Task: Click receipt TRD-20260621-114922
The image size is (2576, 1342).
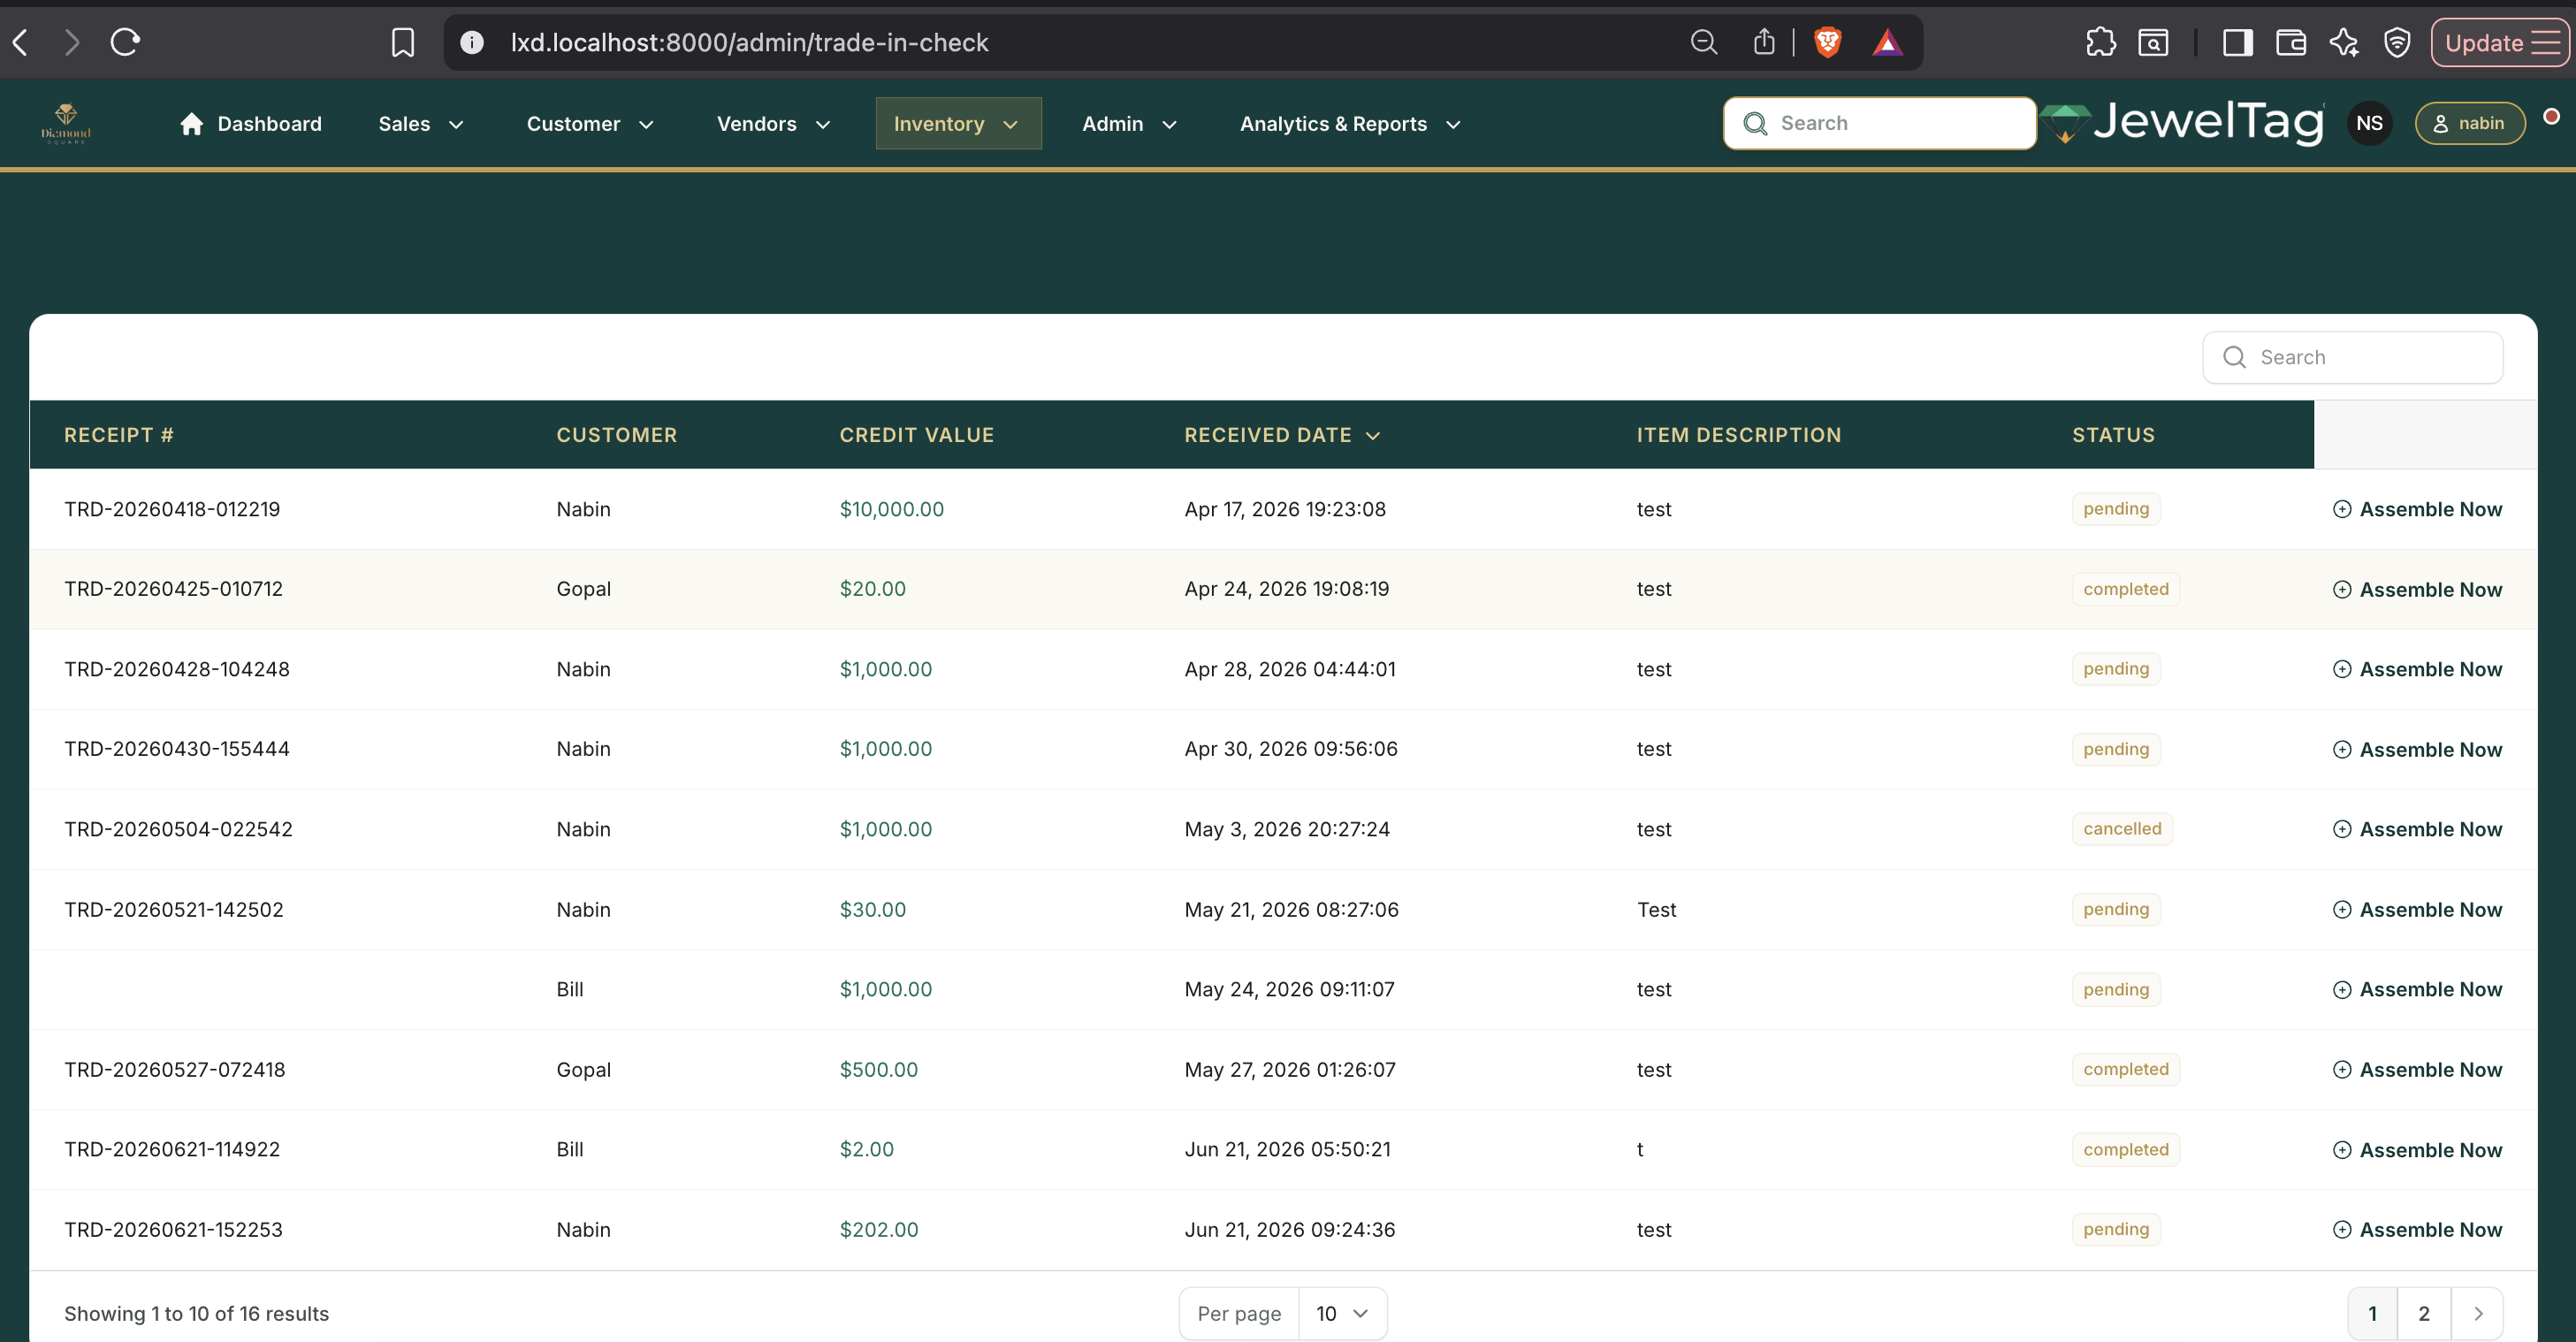Action: click(172, 1150)
